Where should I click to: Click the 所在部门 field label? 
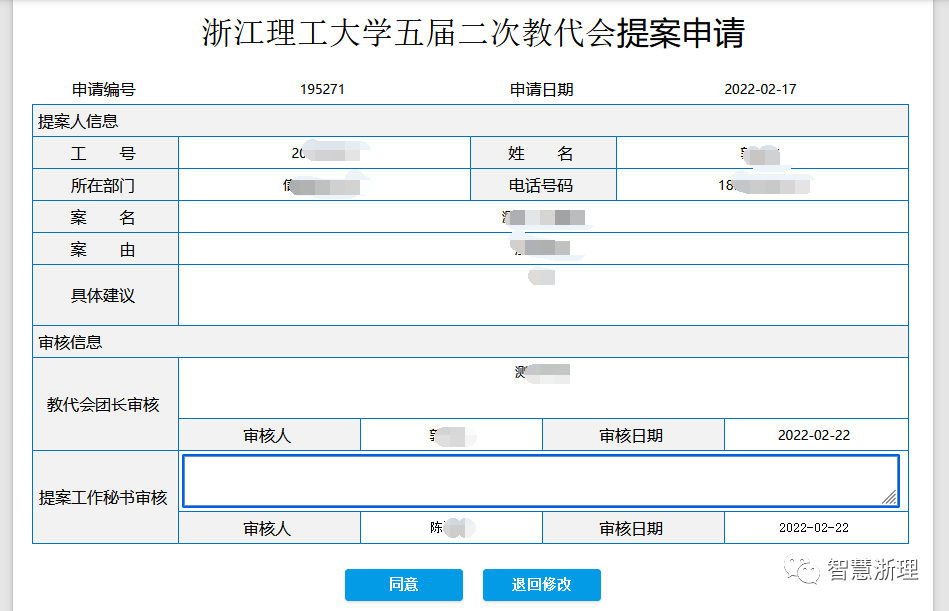[x=103, y=186]
